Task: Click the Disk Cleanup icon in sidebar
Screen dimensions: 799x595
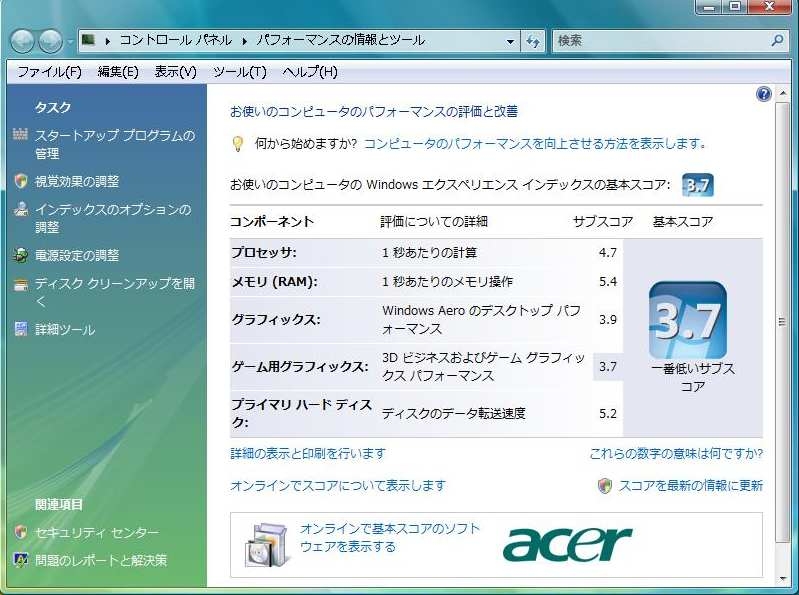Action: pyautogui.click(x=21, y=284)
